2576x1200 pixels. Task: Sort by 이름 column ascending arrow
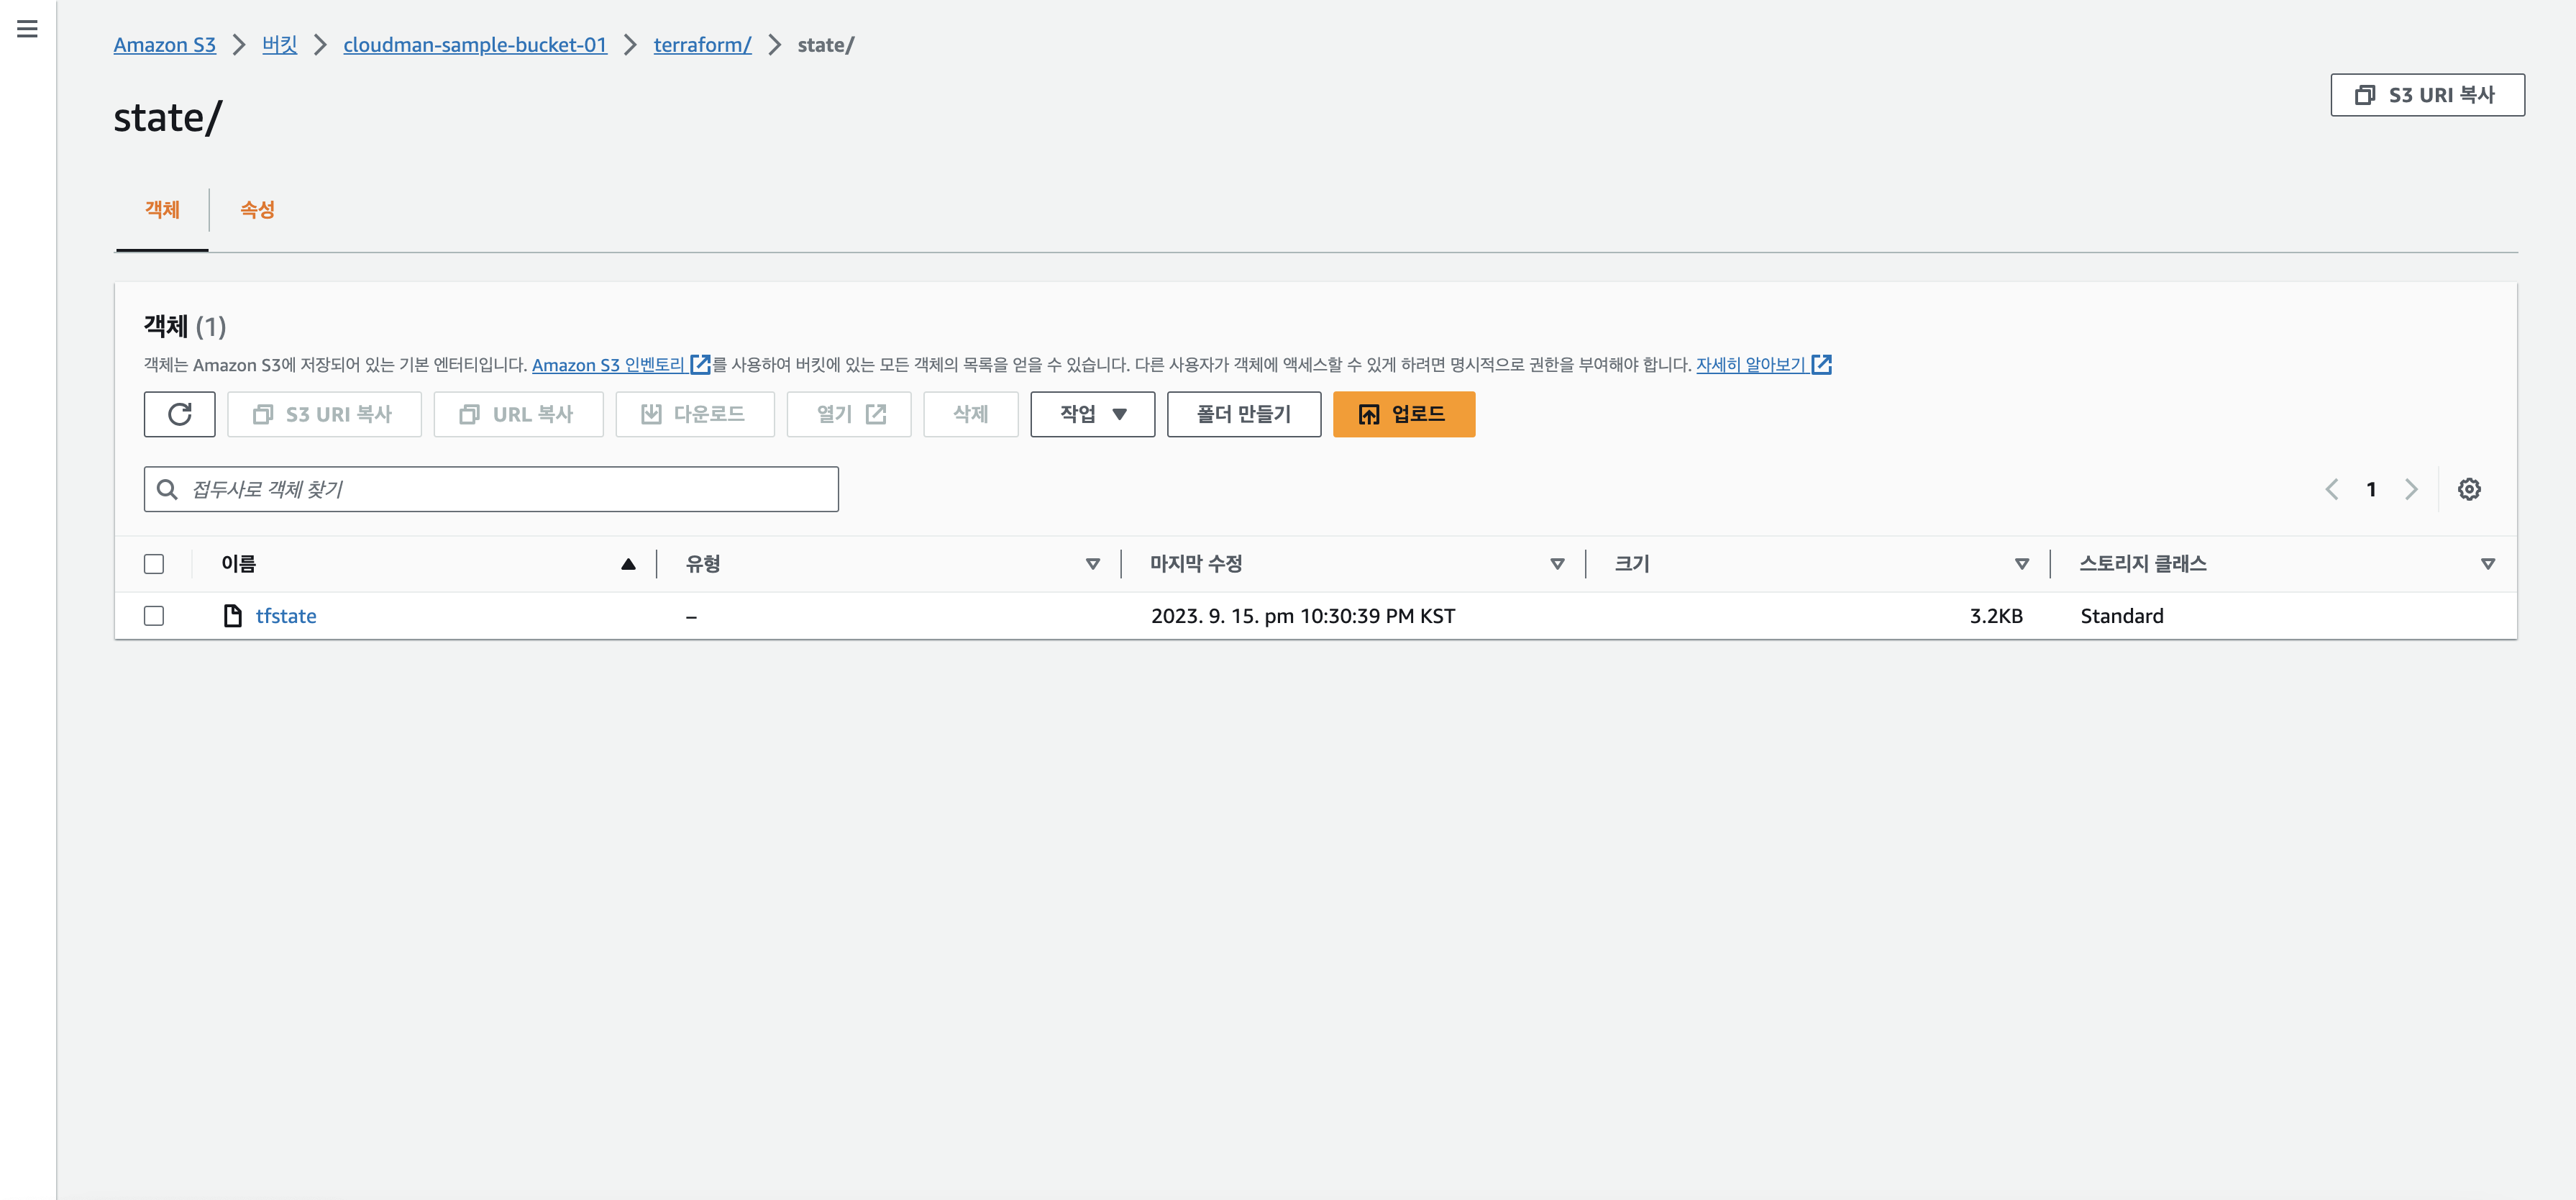[628, 564]
